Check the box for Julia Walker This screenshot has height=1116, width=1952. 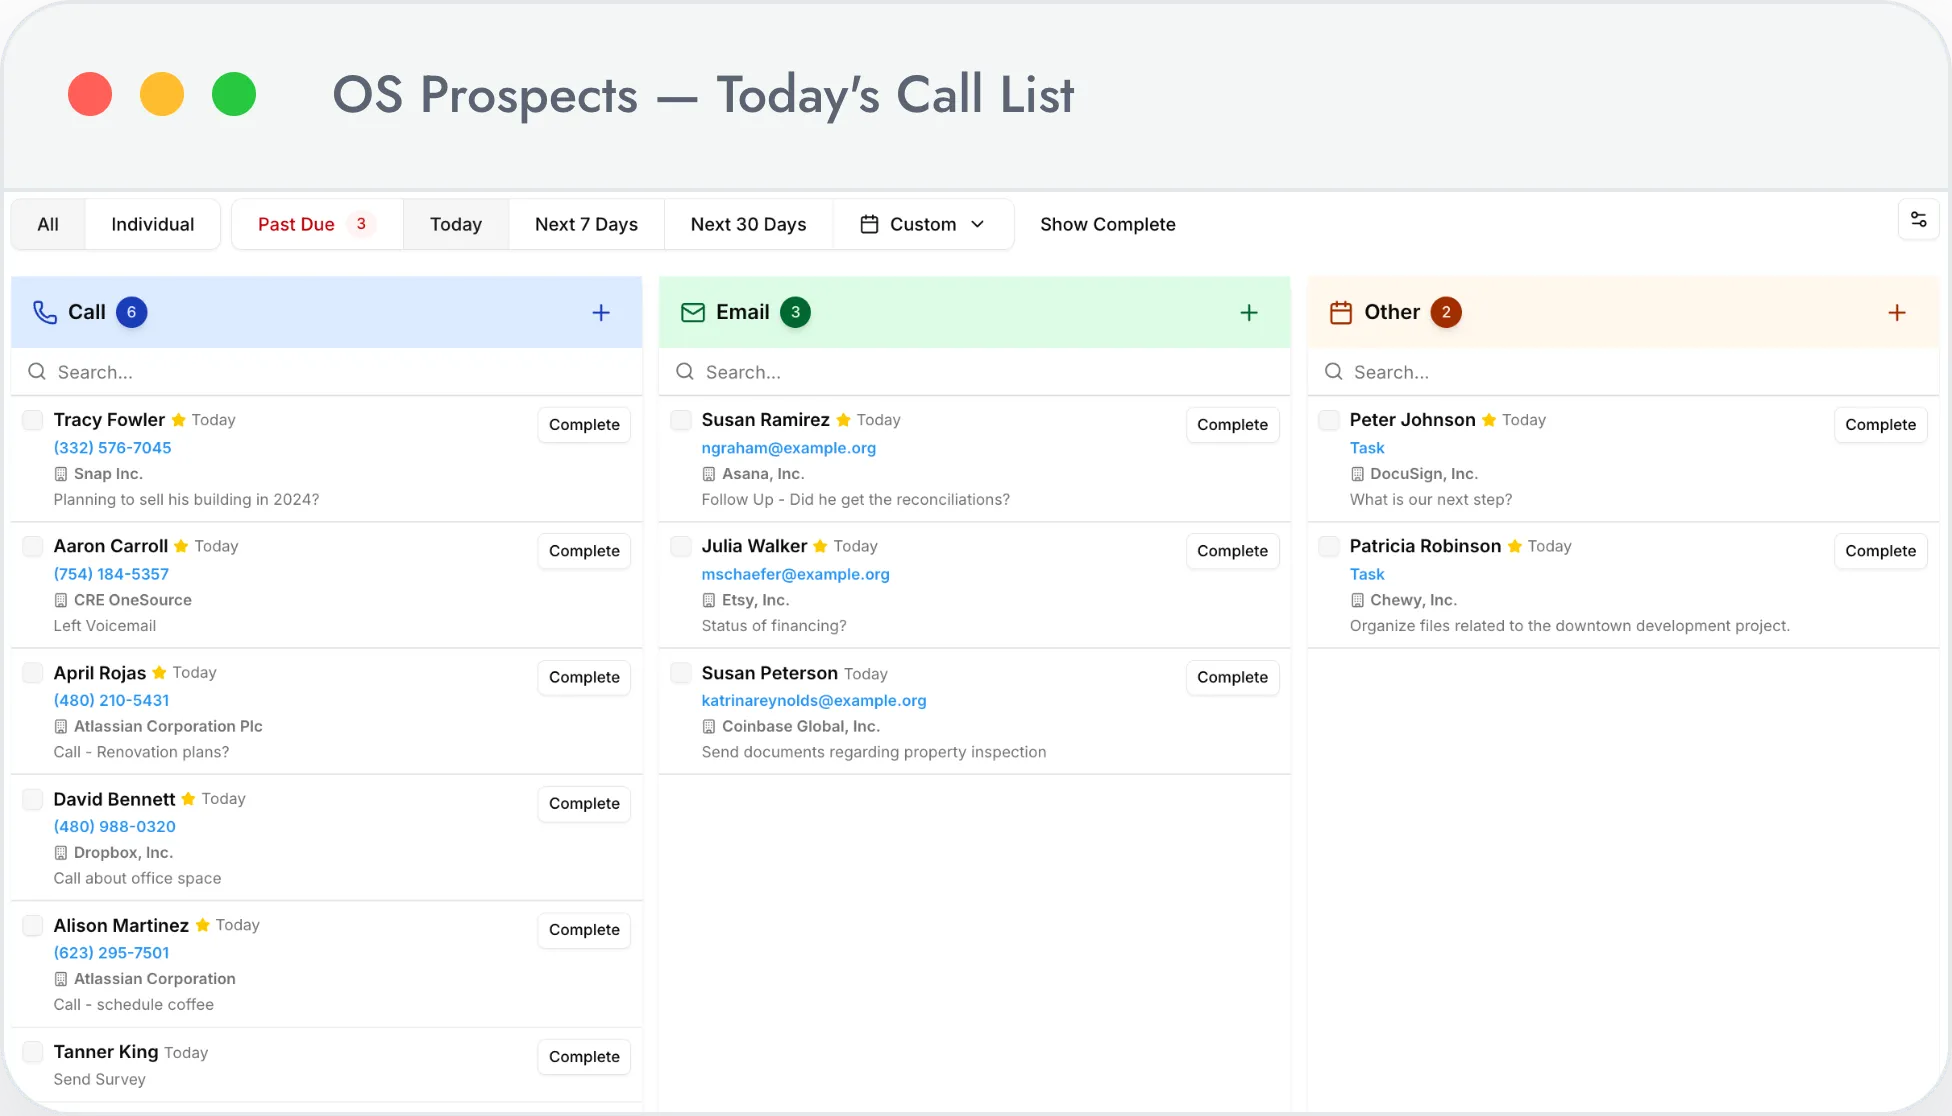(x=681, y=546)
